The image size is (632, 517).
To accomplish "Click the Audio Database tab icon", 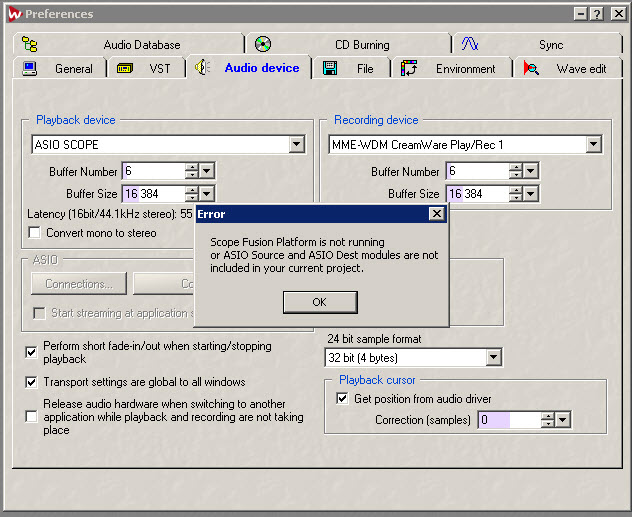I will (x=30, y=45).
